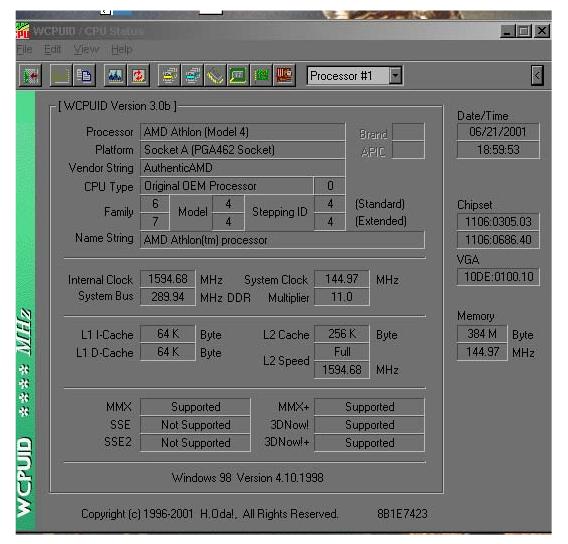Open the yellow stacked-cards toolbar icon
The image size is (568, 544).
[169, 76]
